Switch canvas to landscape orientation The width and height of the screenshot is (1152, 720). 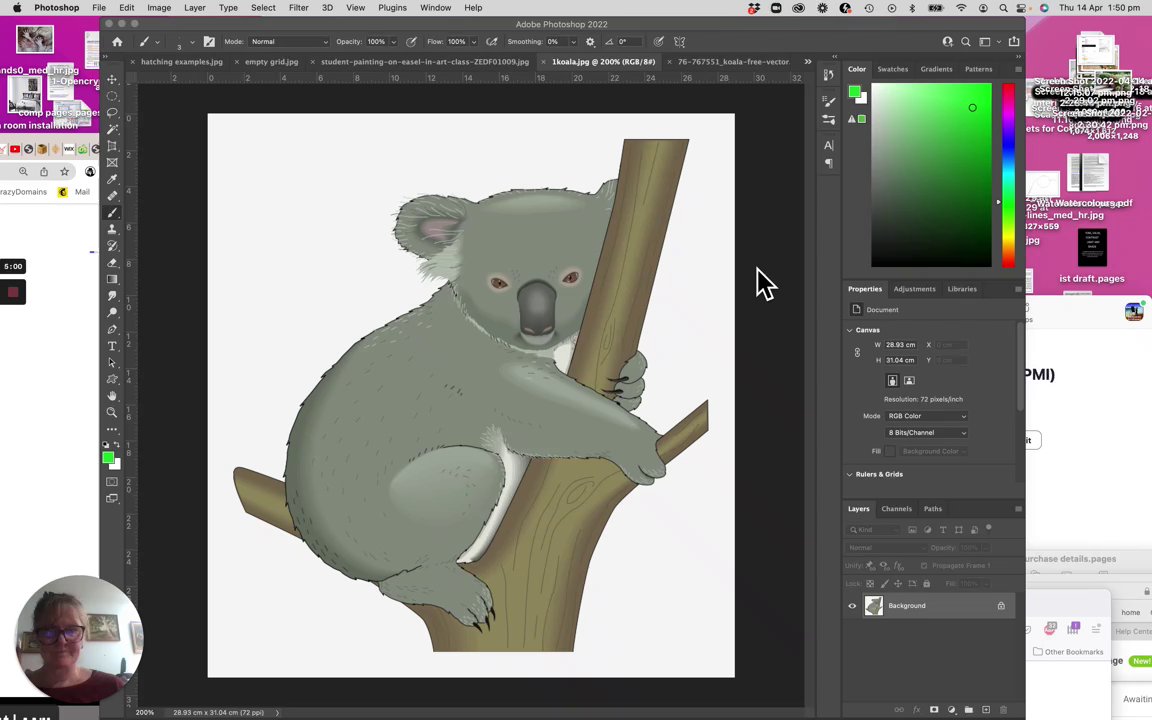click(909, 381)
